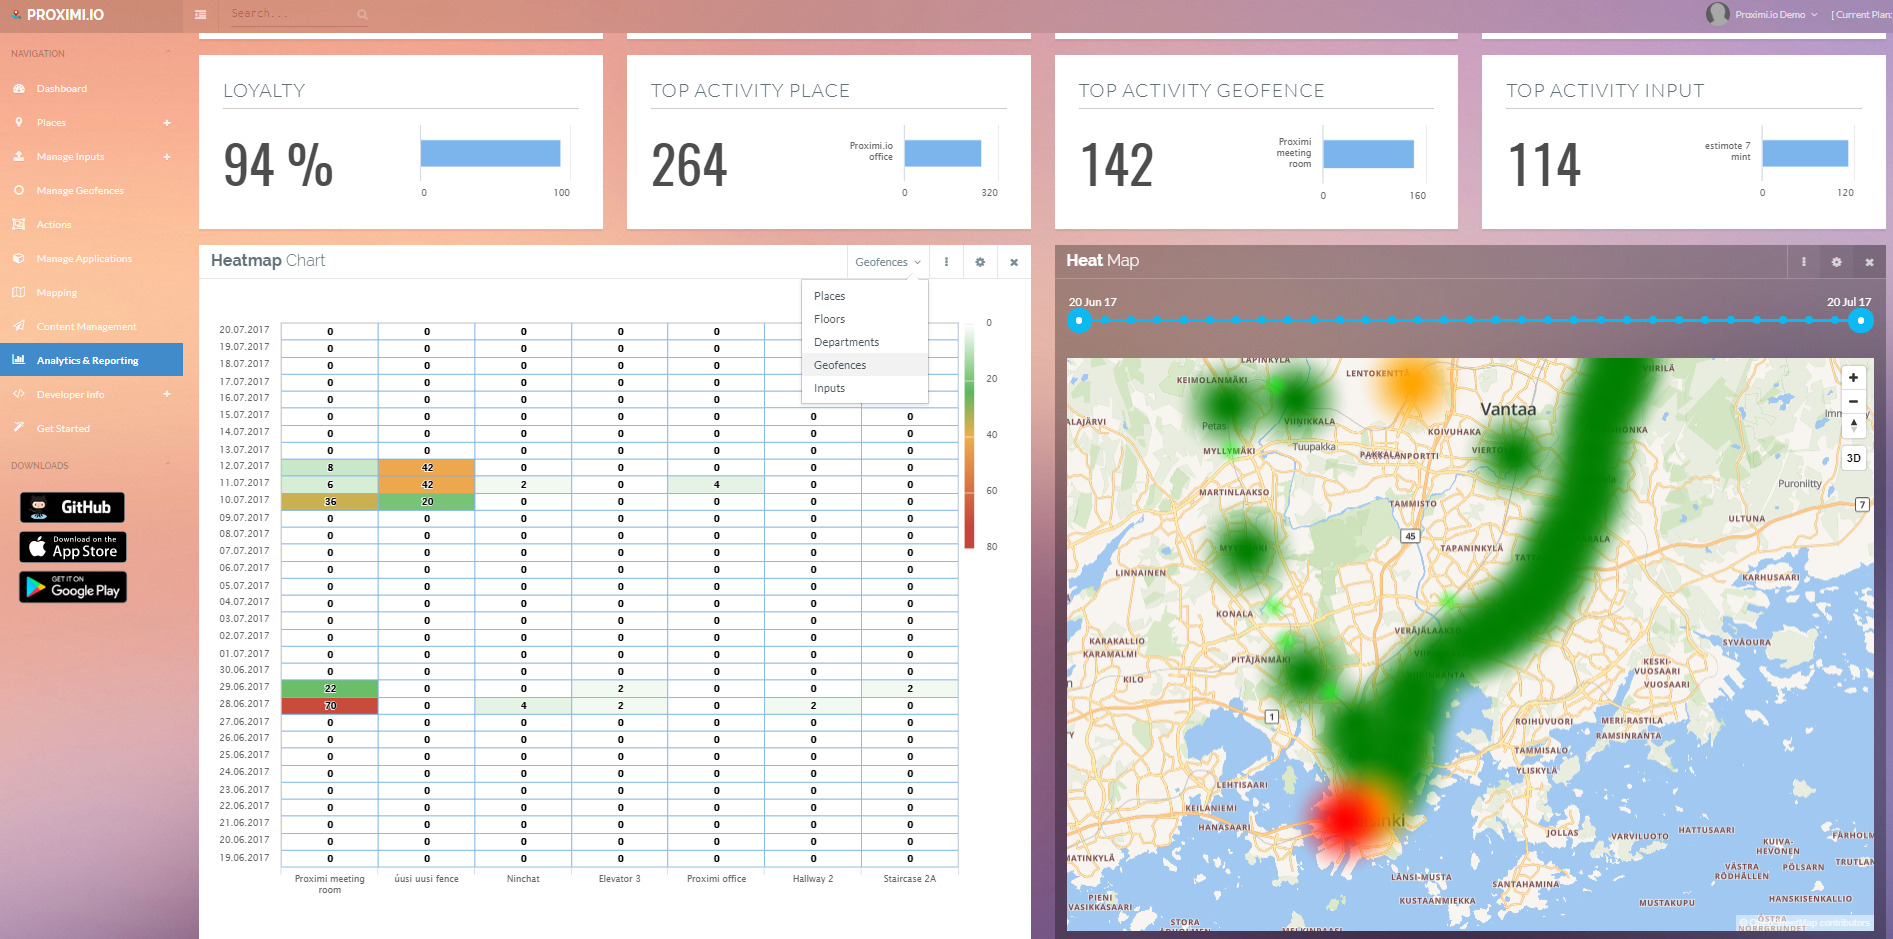The height and width of the screenshot is (939, 1893).
Task: Click the hamburger menu icon in header
Action: click(200, 15)
